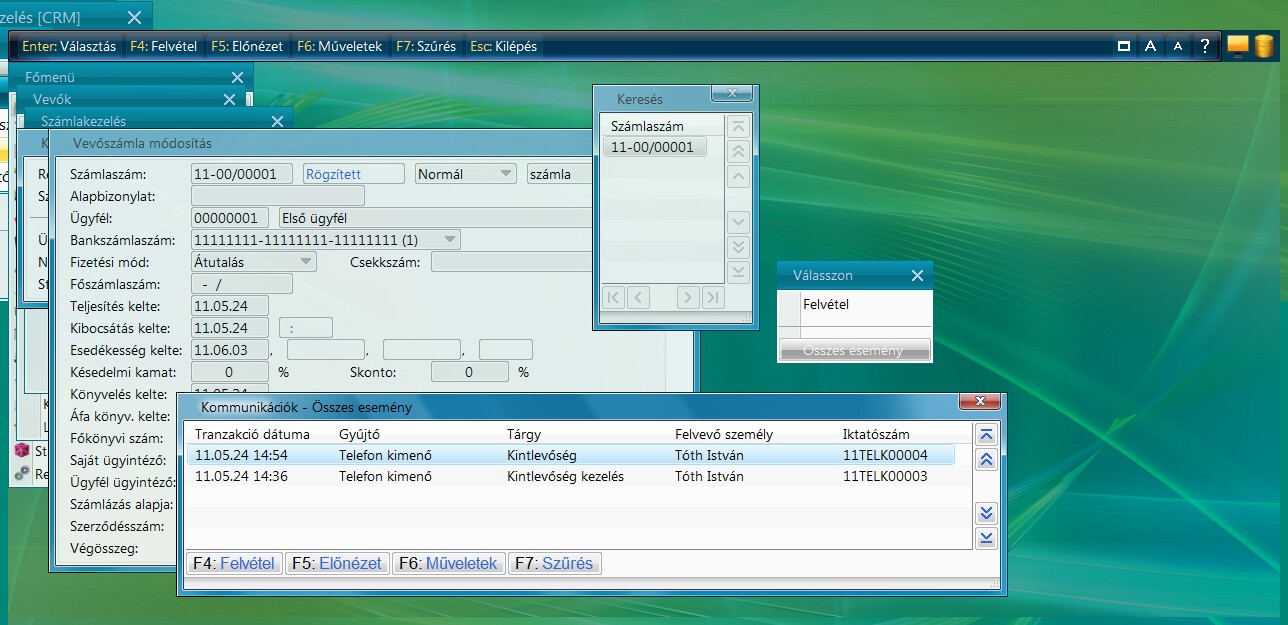Click the Összes esemény button
Screen dimensions: 1288x625
853,350
